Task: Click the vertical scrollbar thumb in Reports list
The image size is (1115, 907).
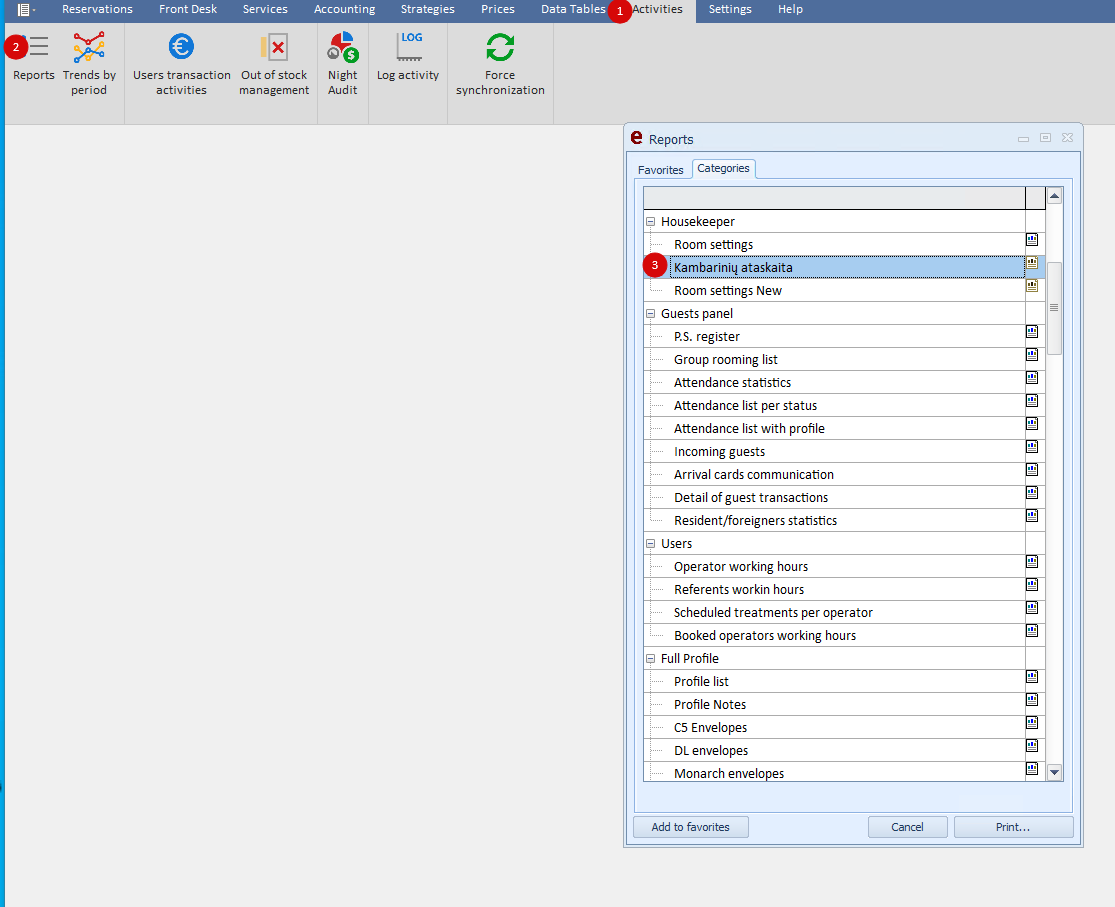Action: [1055, 307]
